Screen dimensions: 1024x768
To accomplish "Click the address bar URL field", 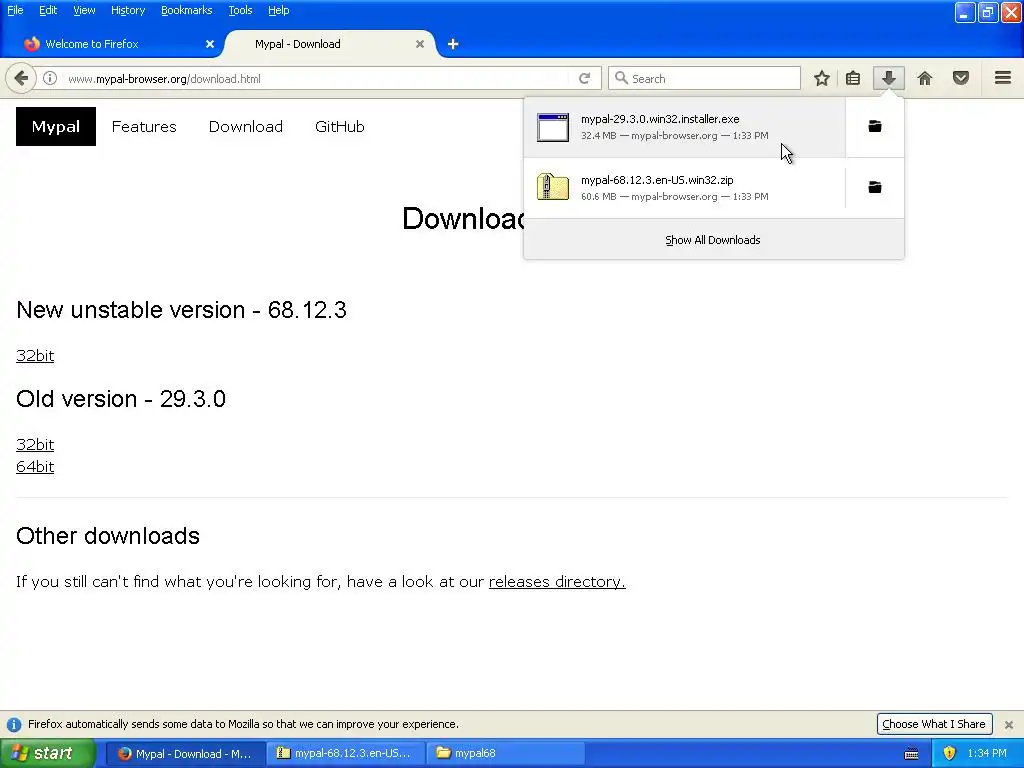I will pos(317,78).
